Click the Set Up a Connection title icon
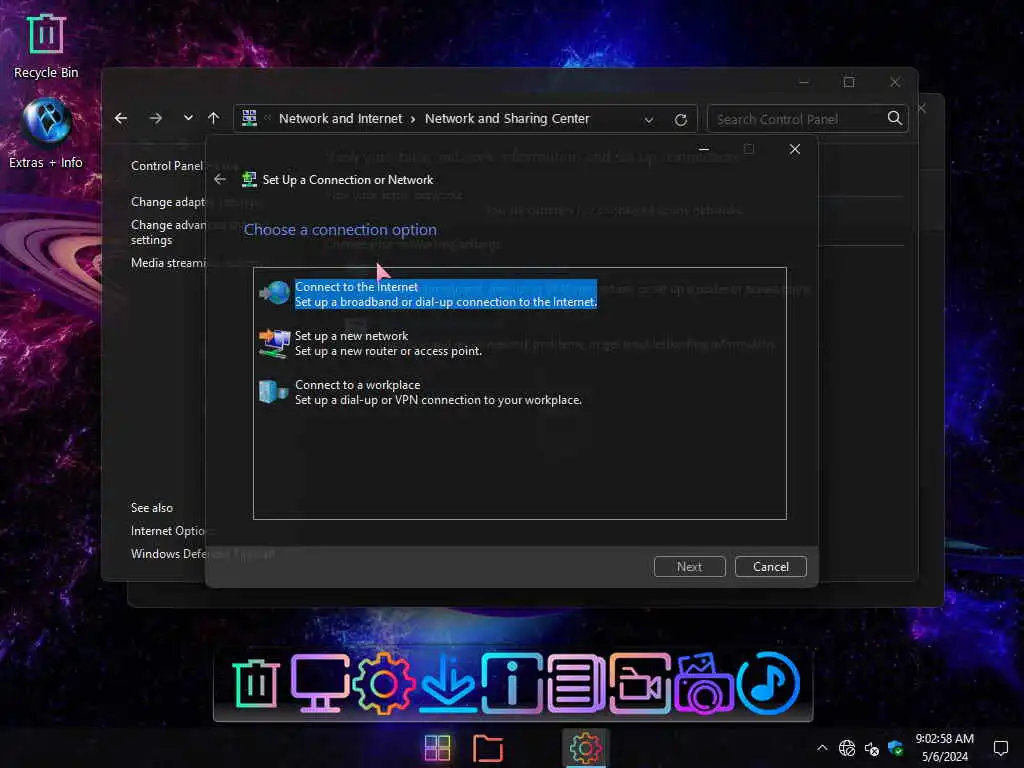 coord(249,180)
